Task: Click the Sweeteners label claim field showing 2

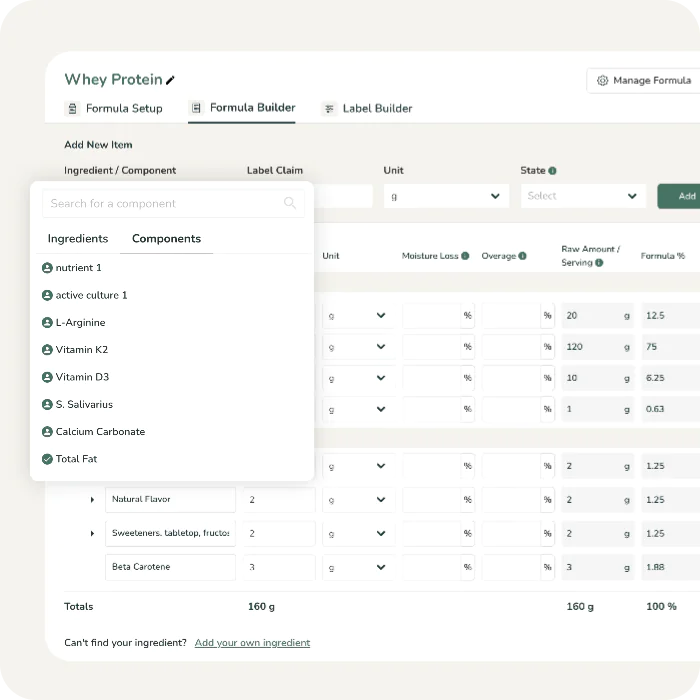Action: click(279, 533)
